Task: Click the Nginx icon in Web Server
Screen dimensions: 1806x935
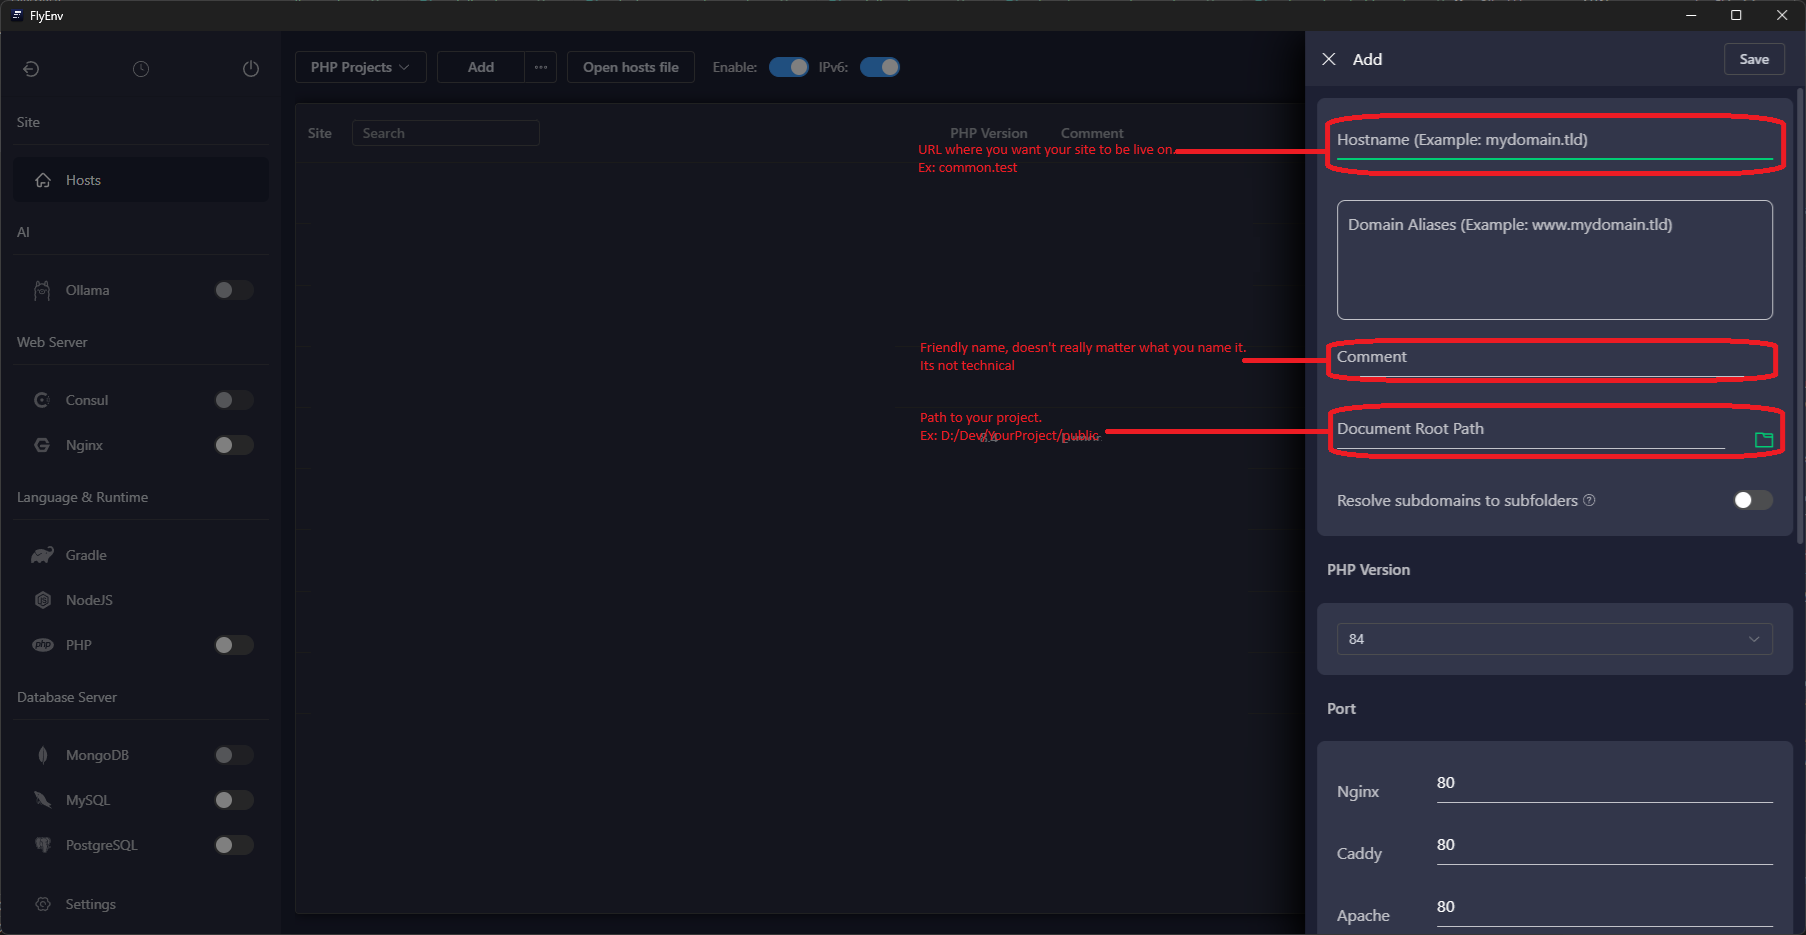Action: coord(42,445)
